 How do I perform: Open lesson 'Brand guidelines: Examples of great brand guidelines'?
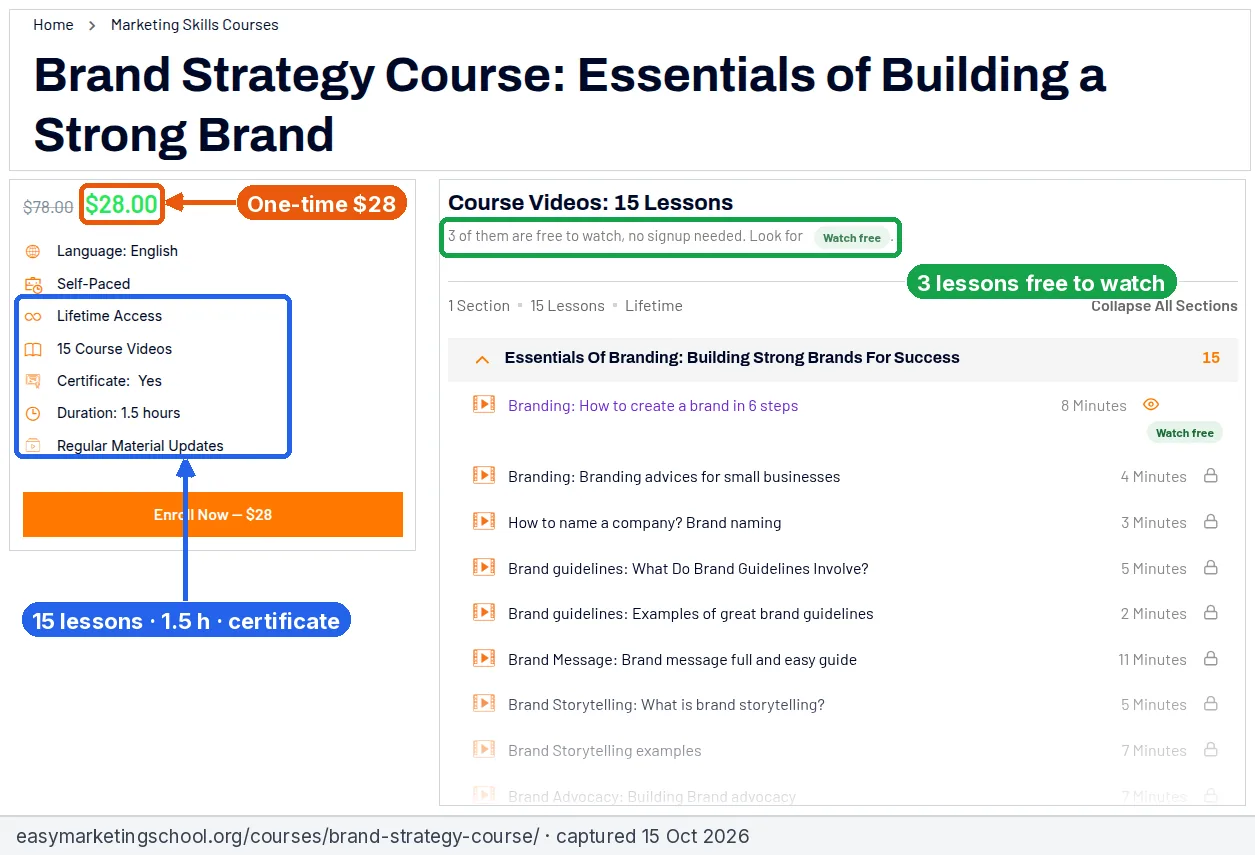pyautogui.click(x=691, y=614)
